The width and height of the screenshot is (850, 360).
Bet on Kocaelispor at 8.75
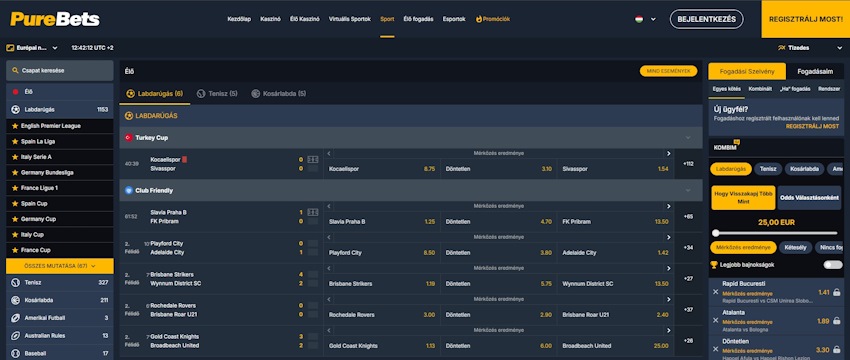point(382,169)
